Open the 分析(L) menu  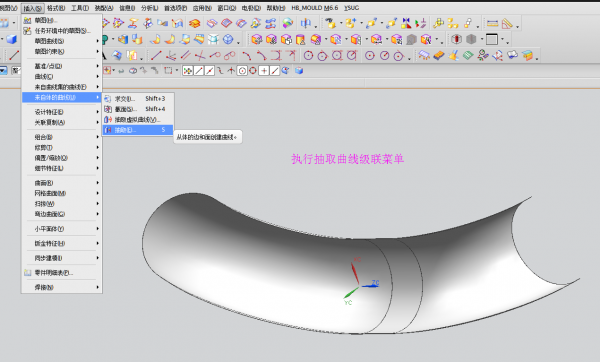click(150, 8)
